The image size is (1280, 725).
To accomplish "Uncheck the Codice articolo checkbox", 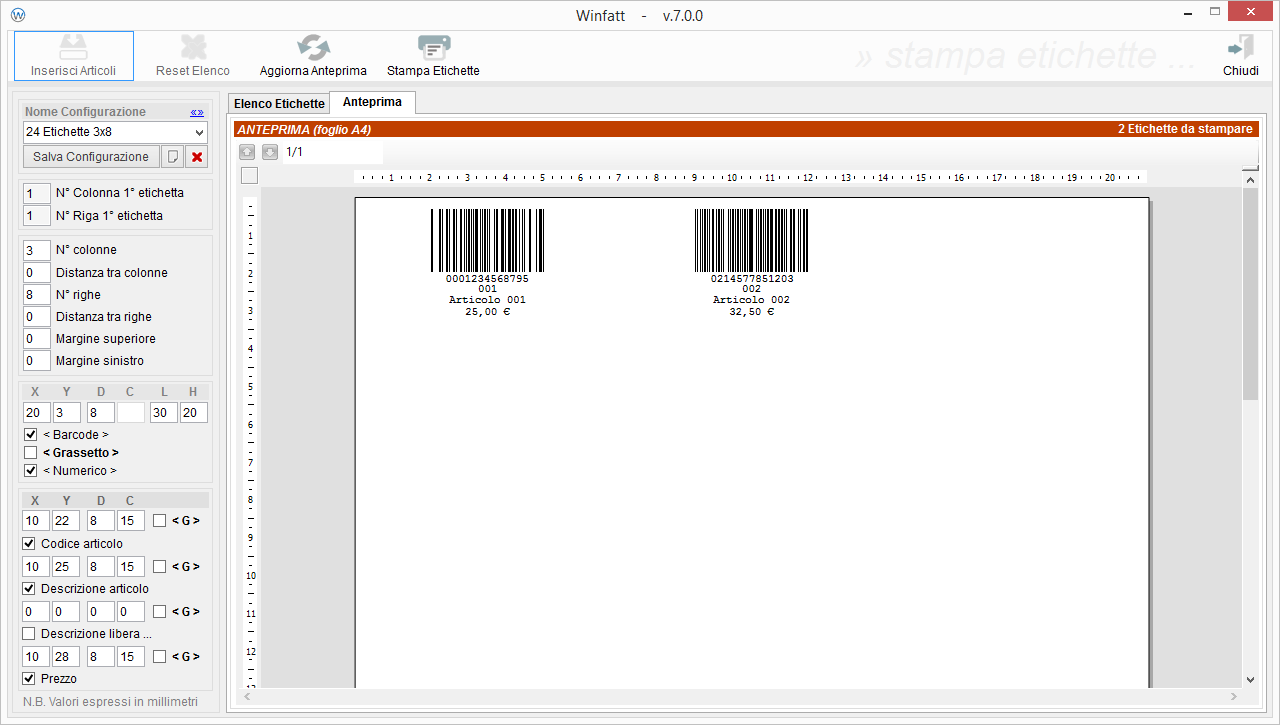I will click(29, 544).
